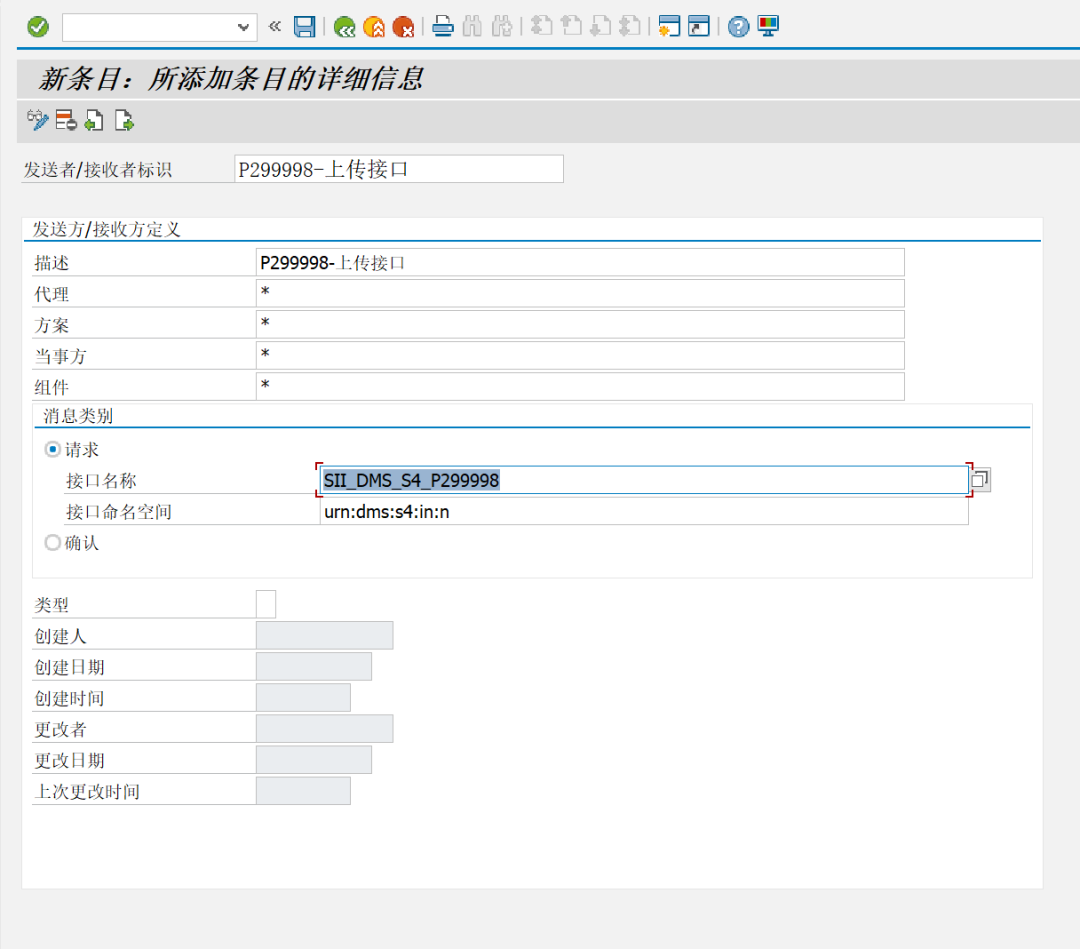Generate shortcut icon in toolbar
The height and width of the screenshot is (949, 1080).
pyautogui.click(x=699, y=27)
